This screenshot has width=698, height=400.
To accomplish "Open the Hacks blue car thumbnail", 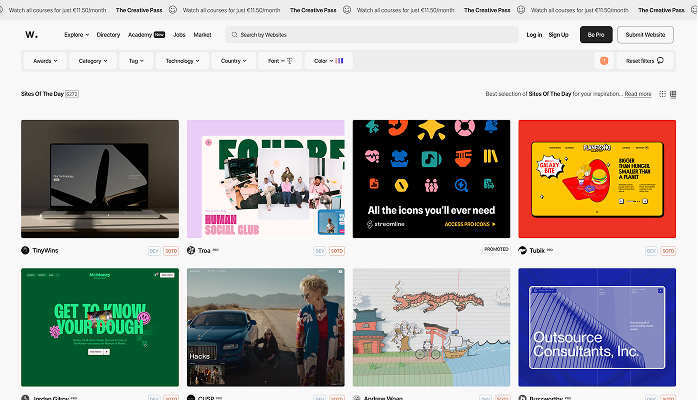I will [266, 327].
